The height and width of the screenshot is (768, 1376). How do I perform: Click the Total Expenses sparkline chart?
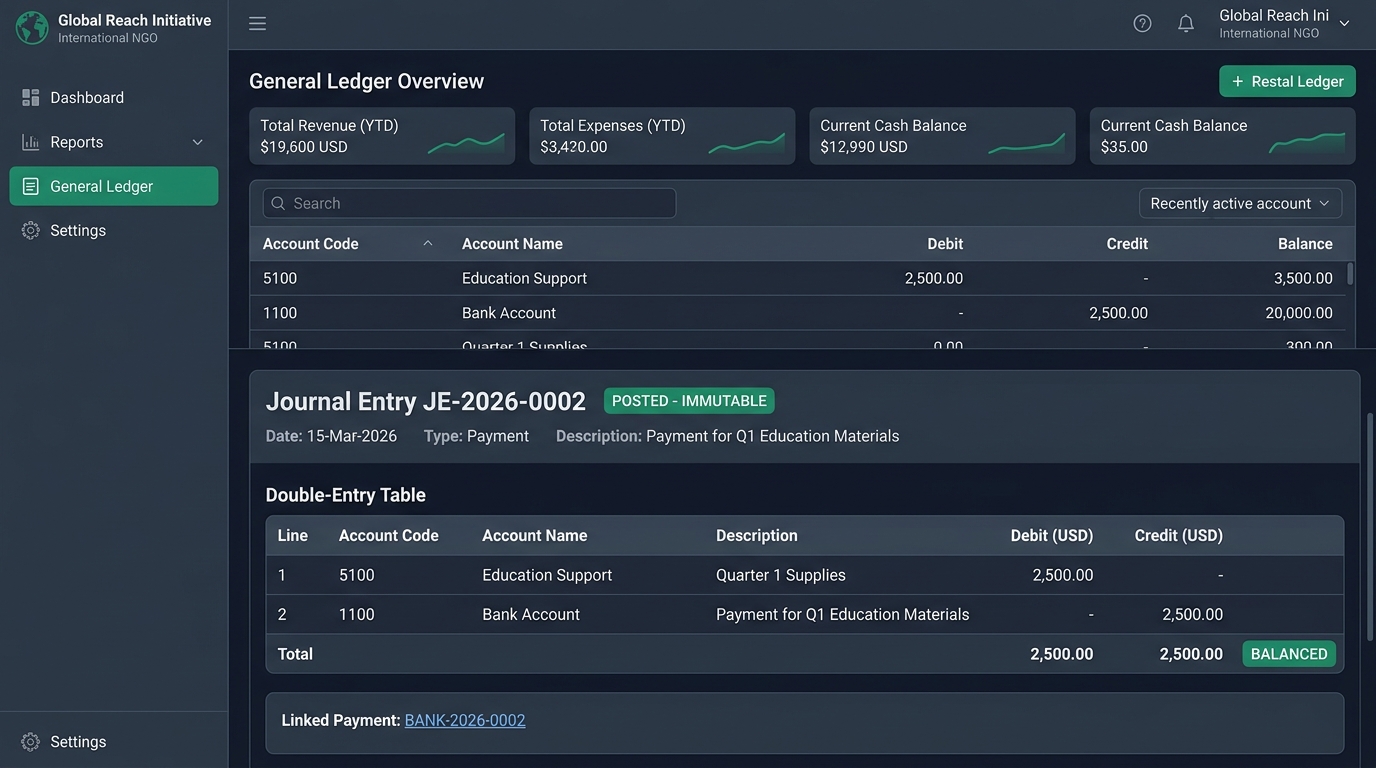[747, 144]
